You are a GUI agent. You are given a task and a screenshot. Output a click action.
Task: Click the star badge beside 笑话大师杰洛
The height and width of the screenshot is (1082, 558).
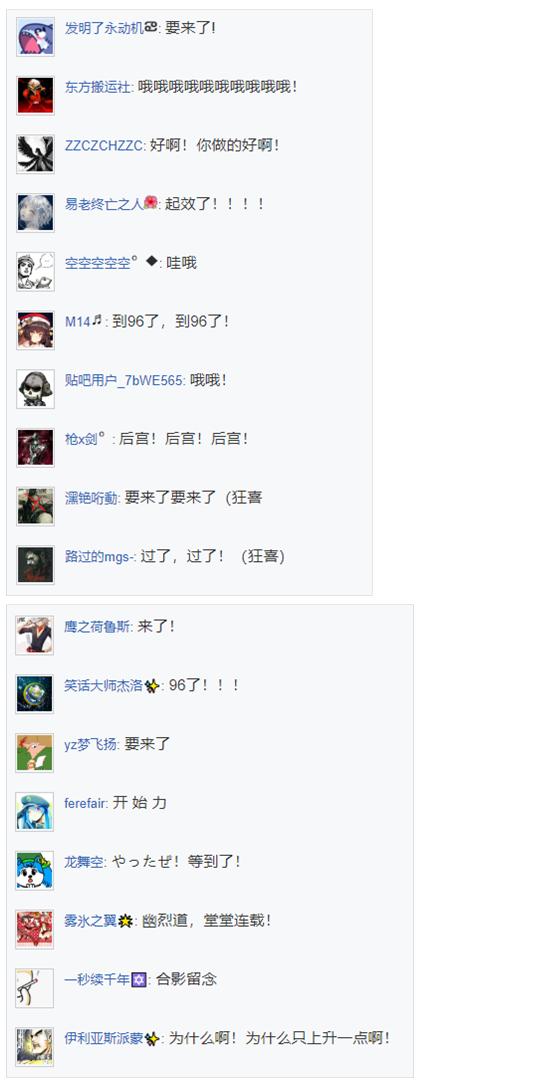tap(152, 686)
